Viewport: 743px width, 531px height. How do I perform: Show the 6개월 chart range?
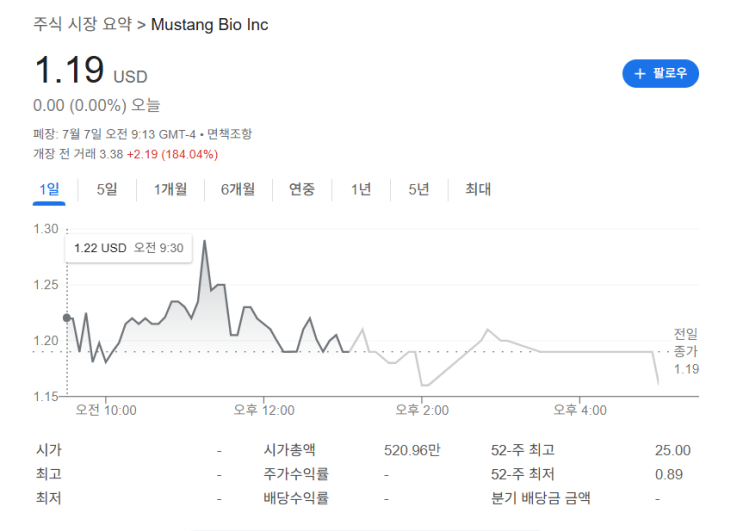point(238,189)
